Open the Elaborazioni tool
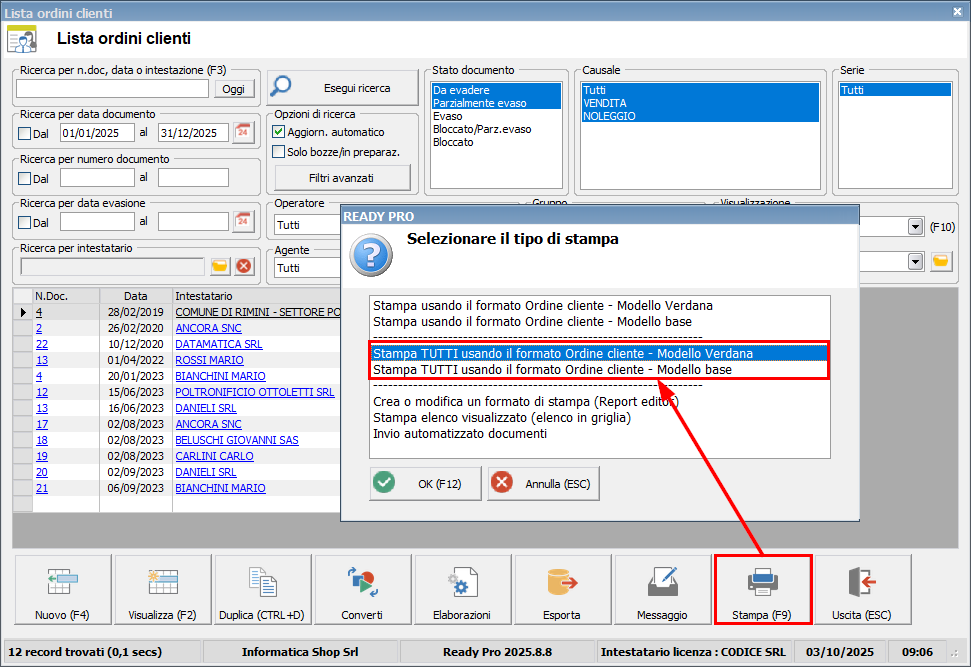This screenshot has height=667, width=971. point(463,589)
